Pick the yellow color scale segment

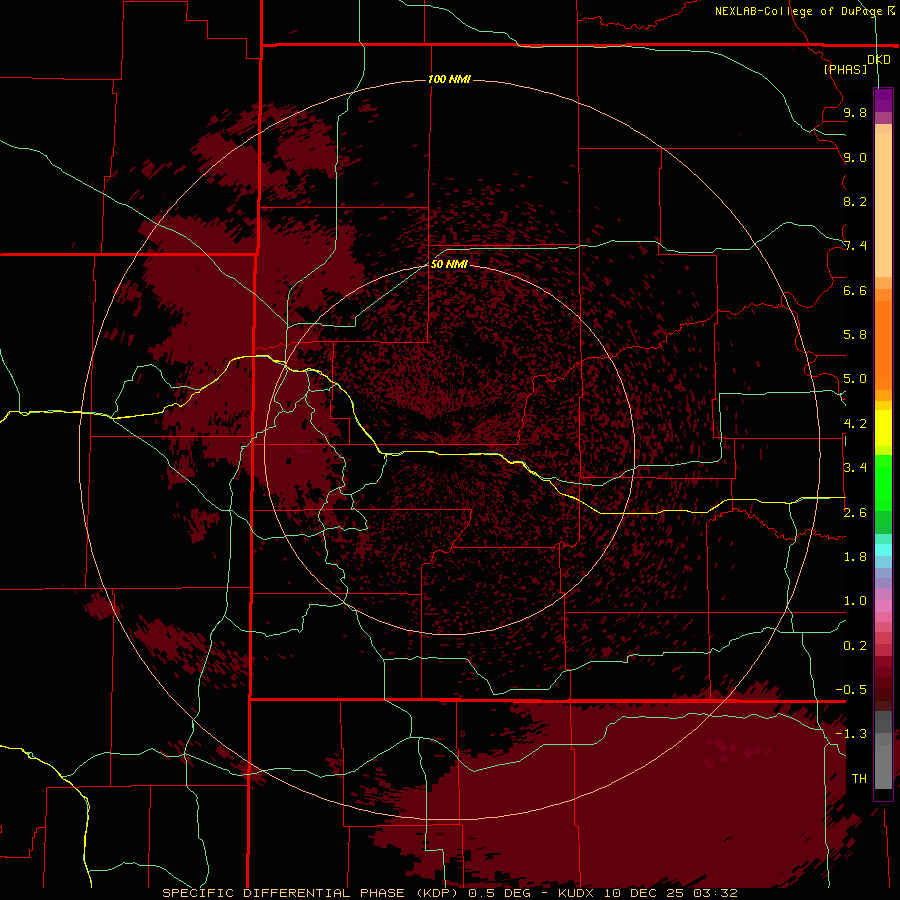click(883, 428)
